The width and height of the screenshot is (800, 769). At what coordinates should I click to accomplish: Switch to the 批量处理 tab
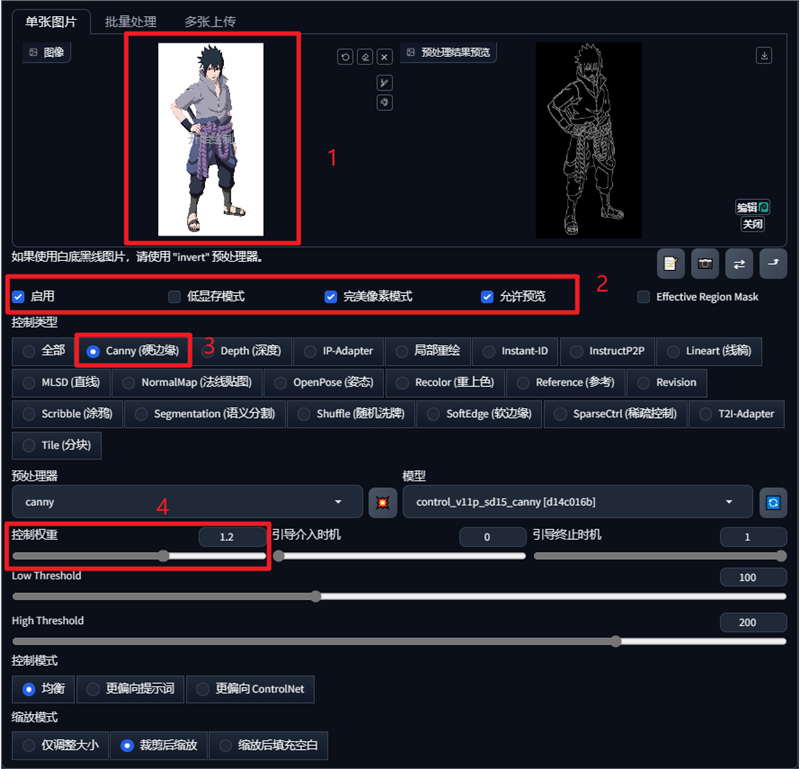point(131,21)
